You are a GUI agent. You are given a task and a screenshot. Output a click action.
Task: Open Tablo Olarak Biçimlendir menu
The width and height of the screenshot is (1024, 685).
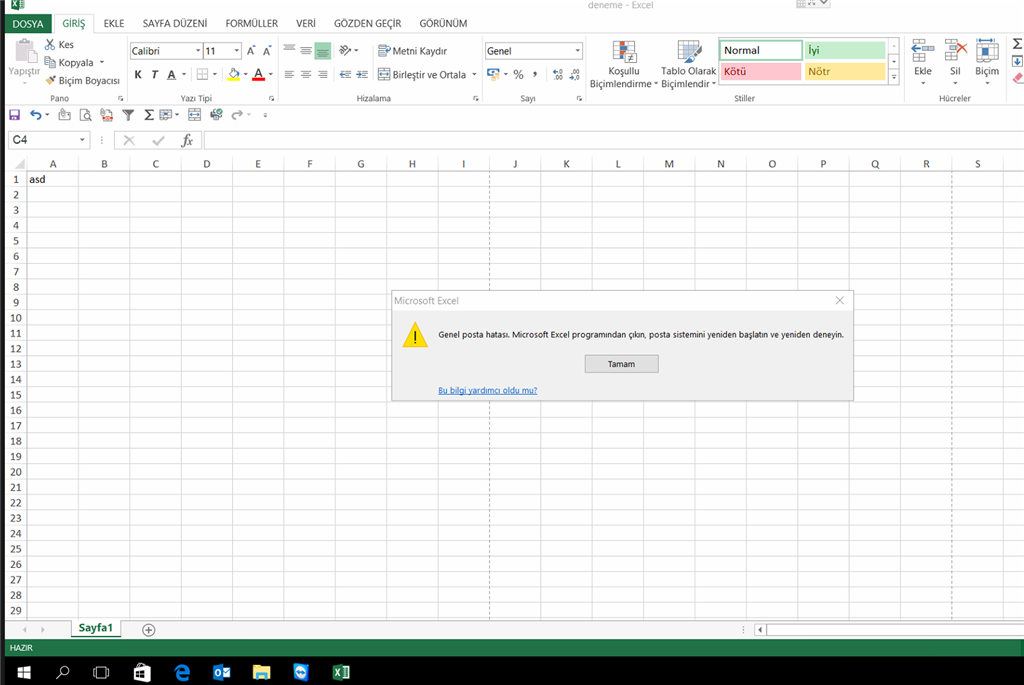[x=688, y=64]
